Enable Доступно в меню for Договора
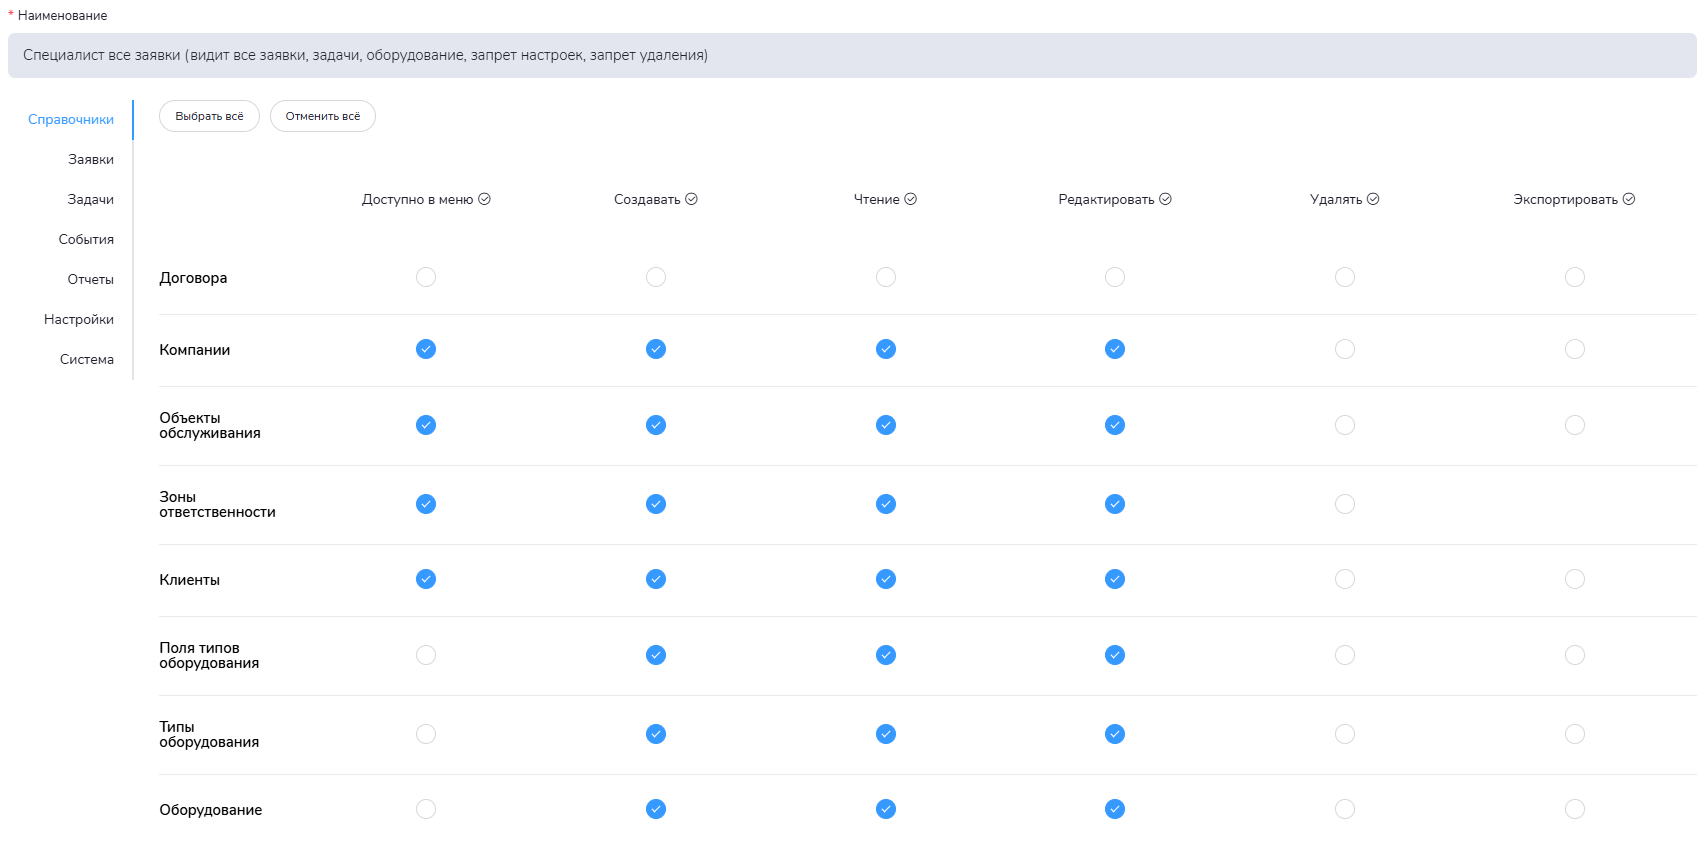The height and width of the screenshot is (845, 1703). [x=426, y=277]
